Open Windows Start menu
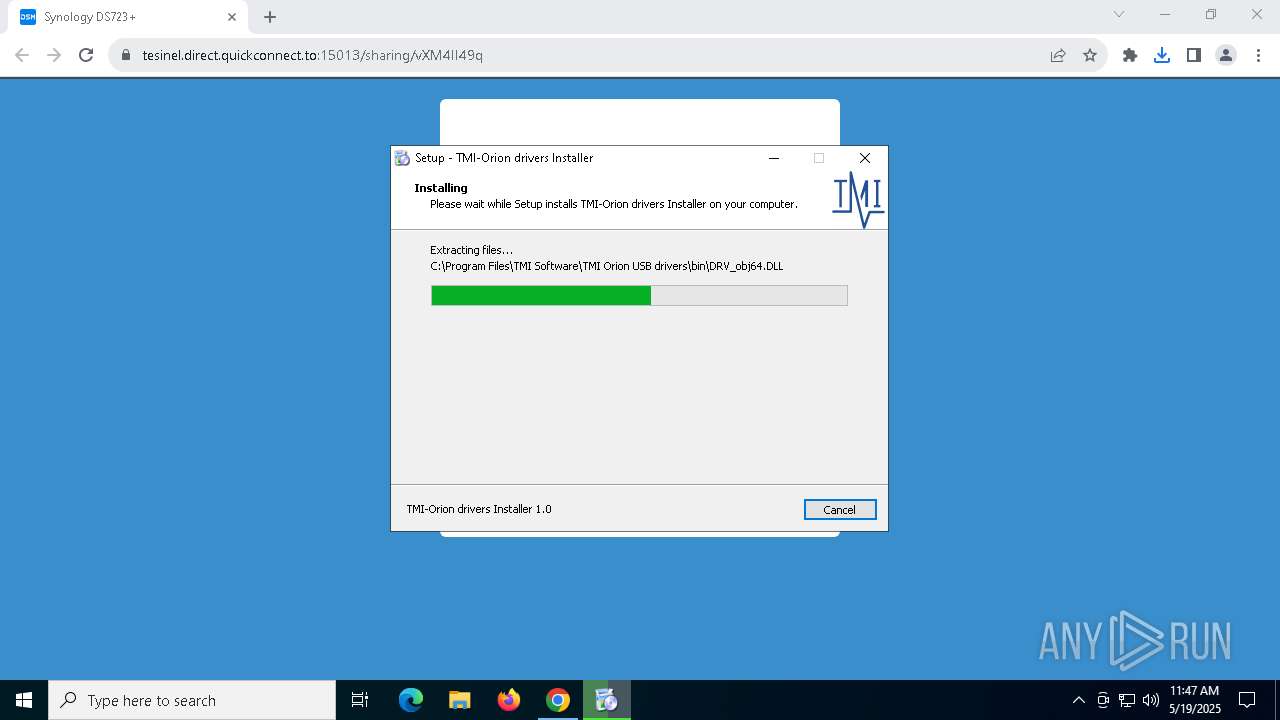 [x=24, y=700]
